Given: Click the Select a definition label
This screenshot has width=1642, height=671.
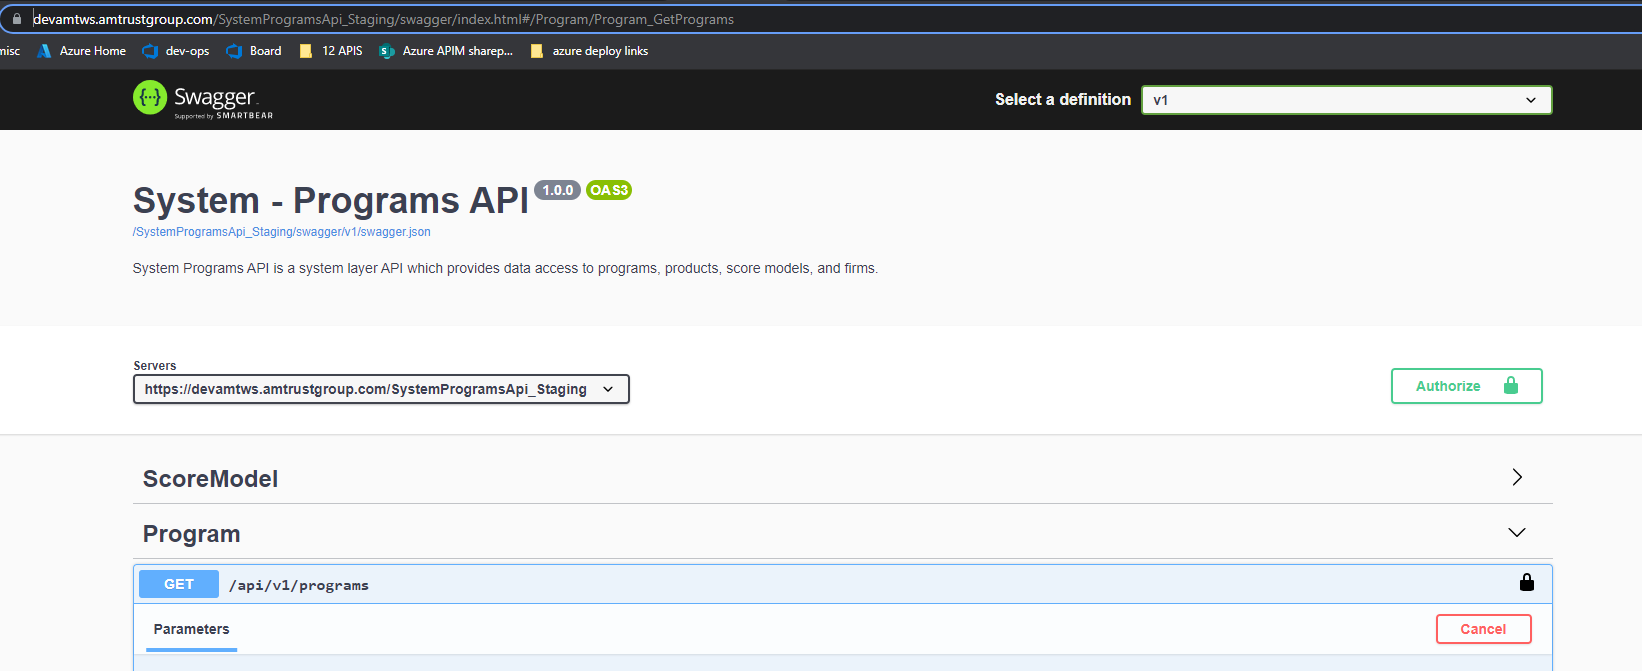Looking at the screenshot, I should tap(1063, 100).
